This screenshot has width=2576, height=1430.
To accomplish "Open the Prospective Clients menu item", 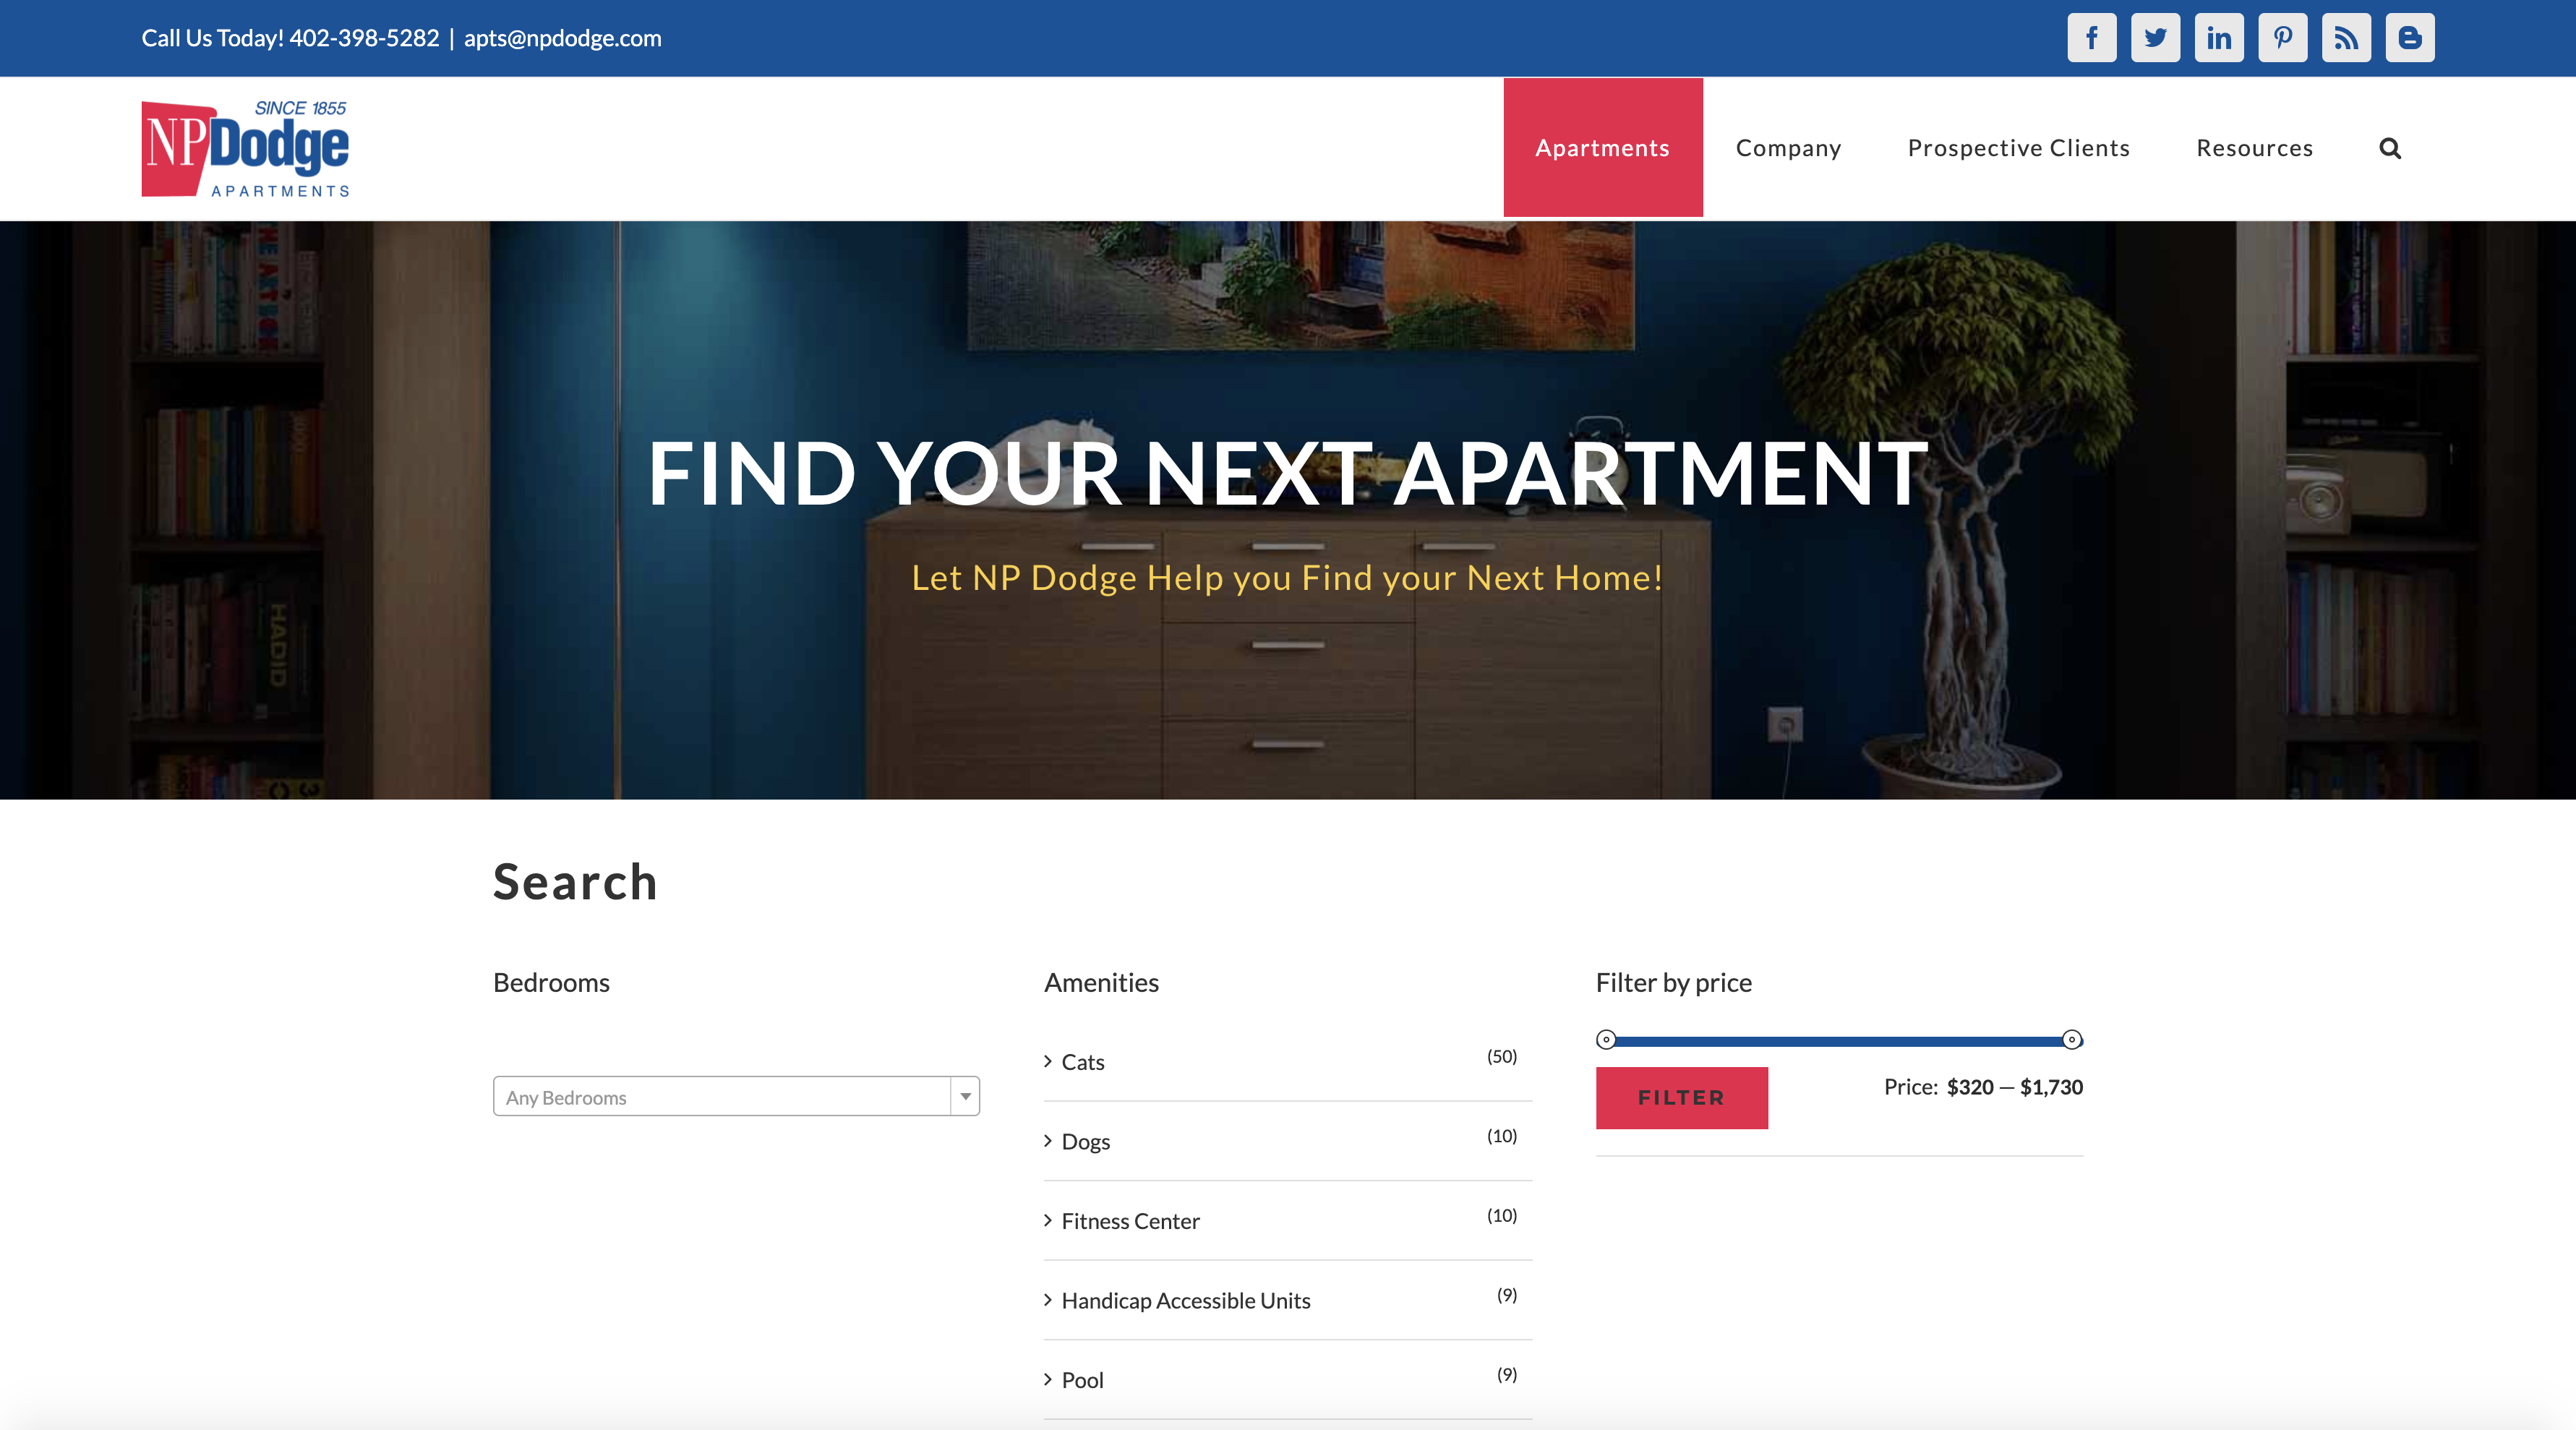I will point(2018,148).
